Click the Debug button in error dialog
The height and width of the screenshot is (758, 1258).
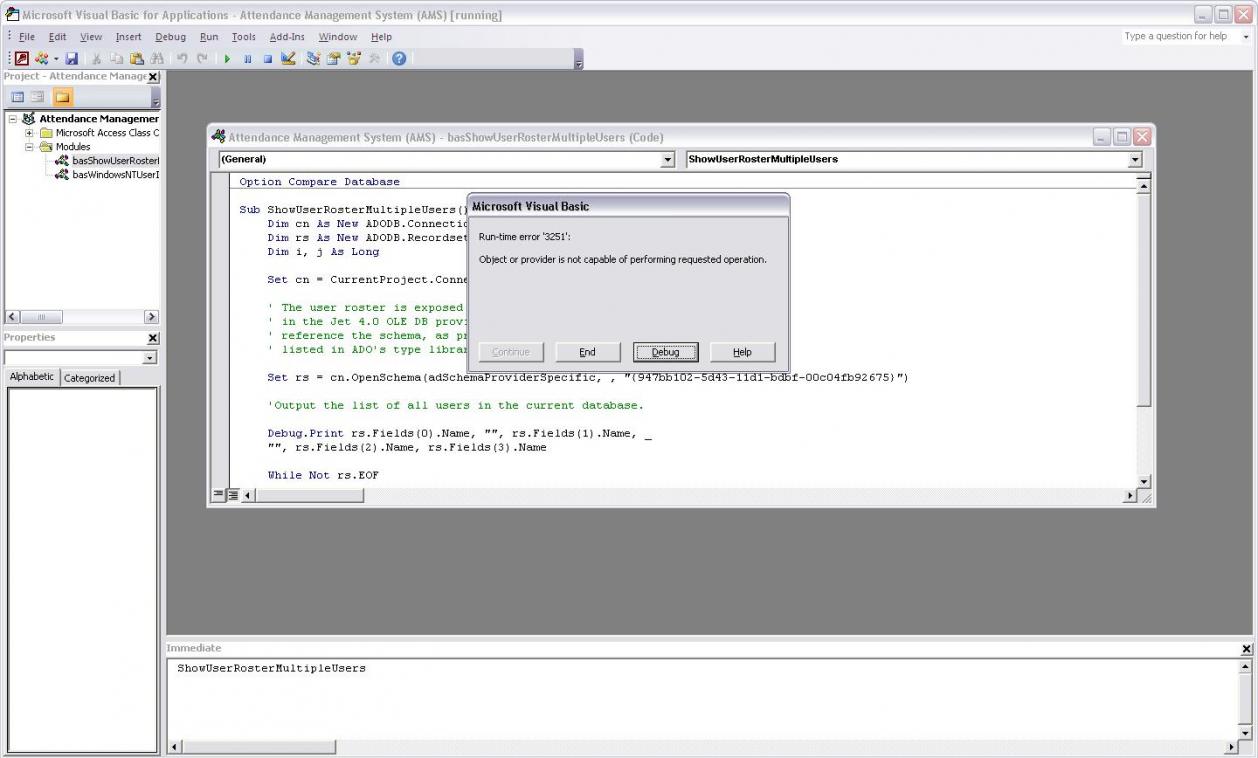(665, 352)
